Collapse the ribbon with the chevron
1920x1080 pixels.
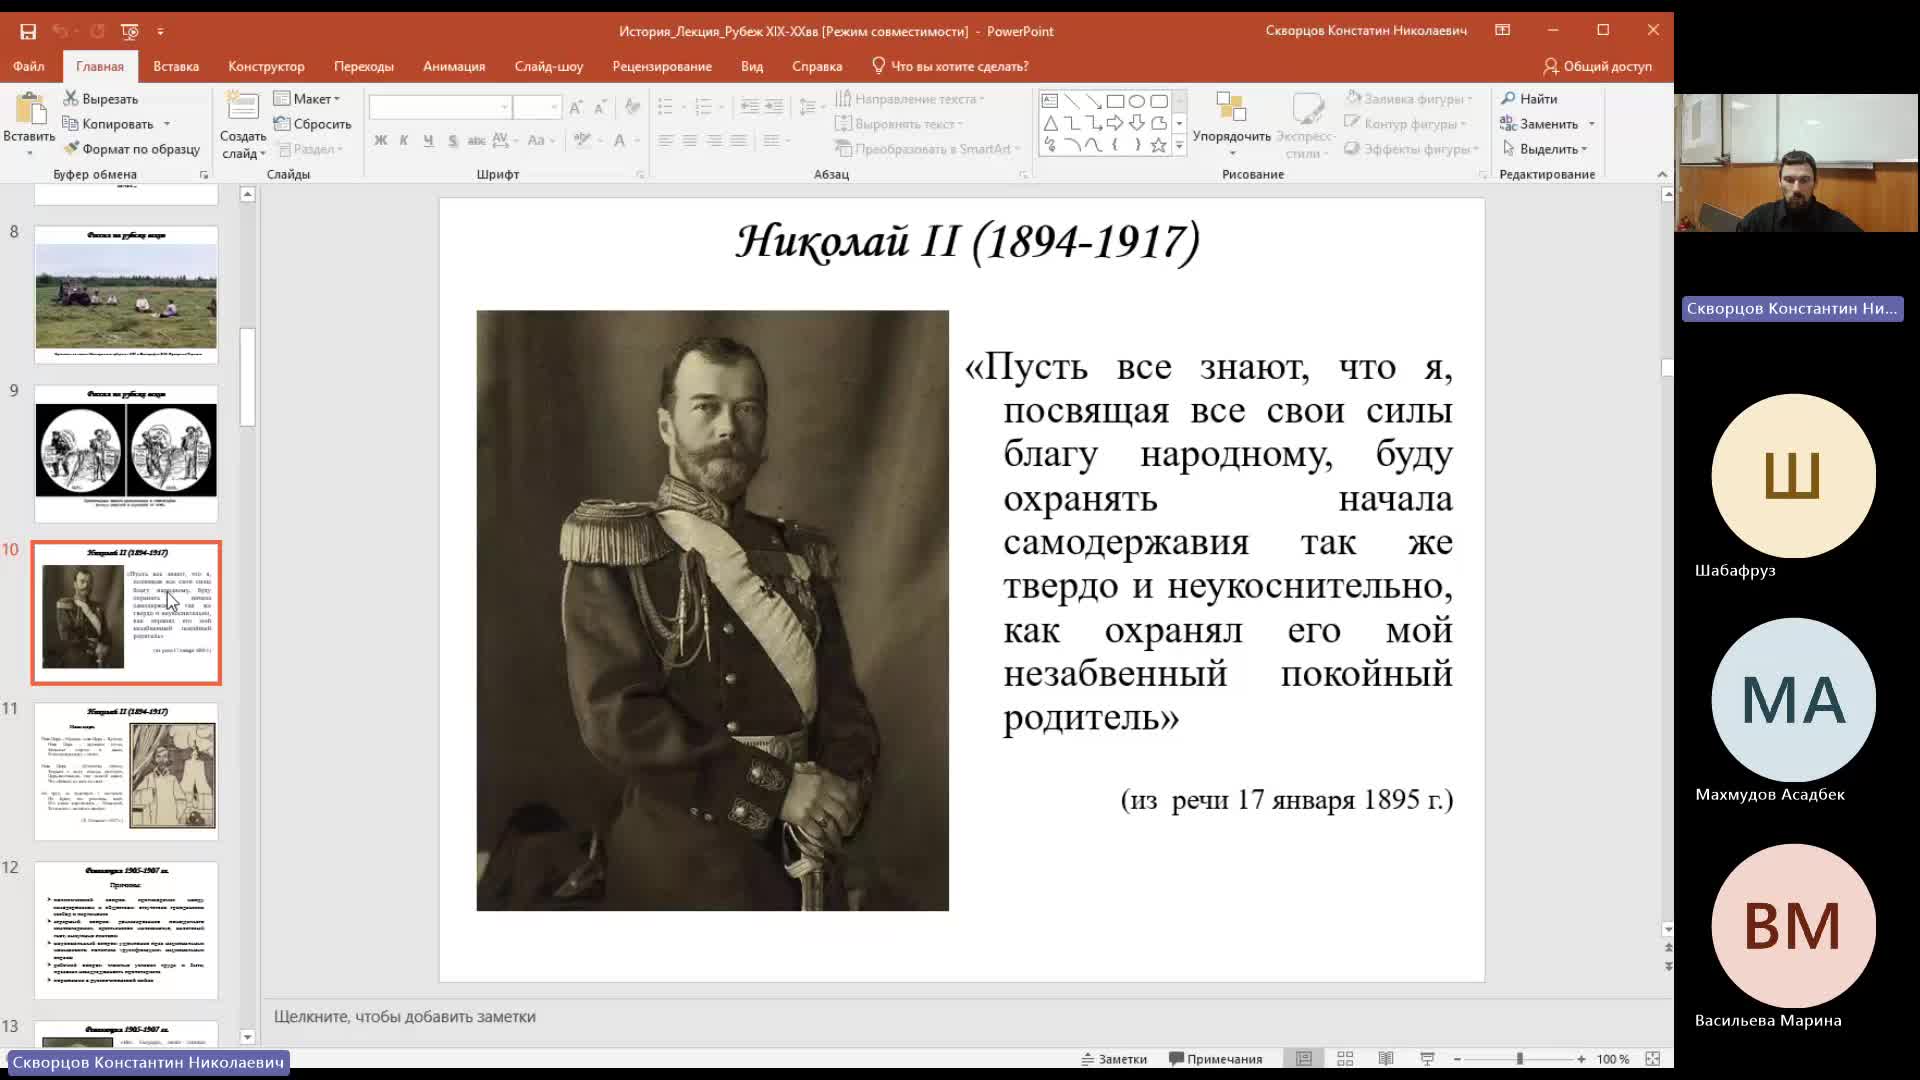1662,174
